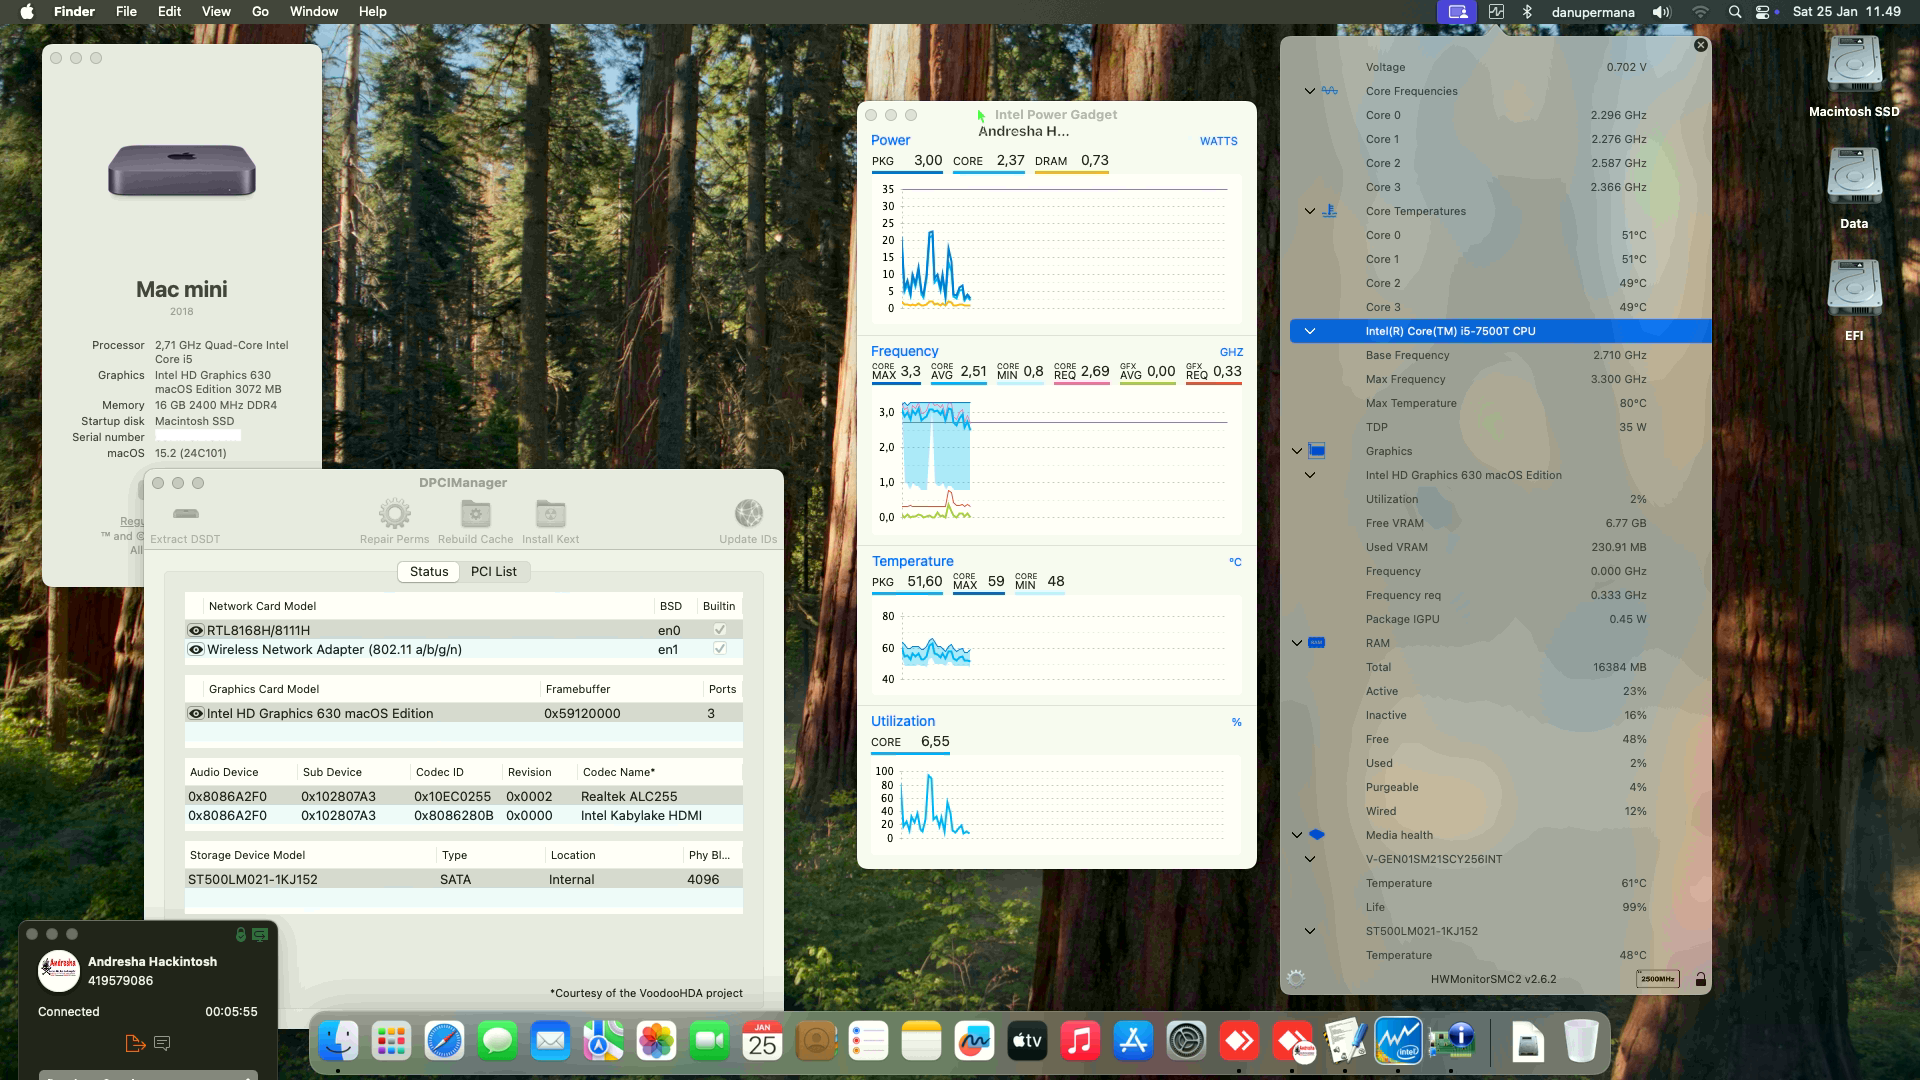Click the eye toggle beside Intel HD Graphics 630

[x=196, y=713]
